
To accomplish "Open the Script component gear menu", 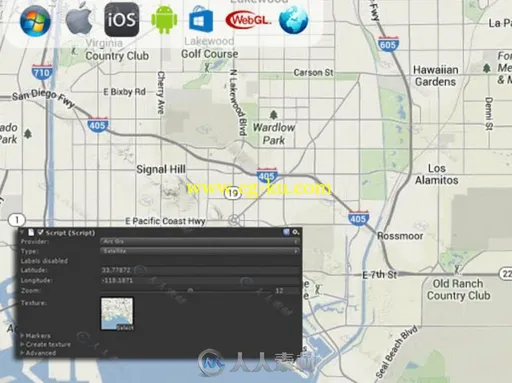I will [296, 232].
